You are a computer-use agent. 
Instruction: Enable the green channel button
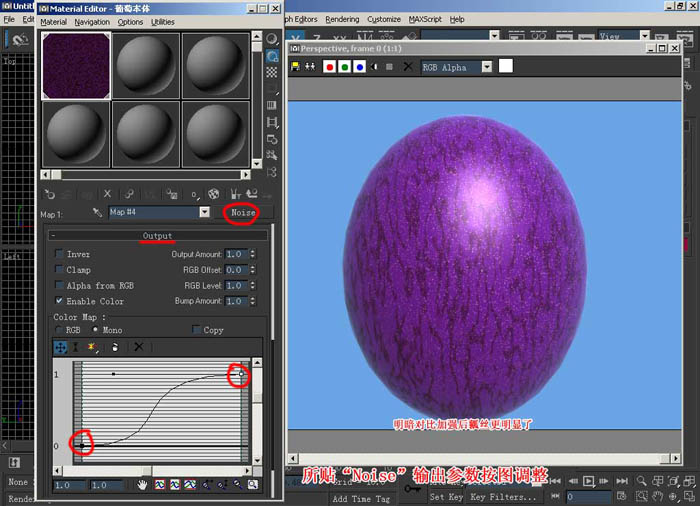pos(345,67)
